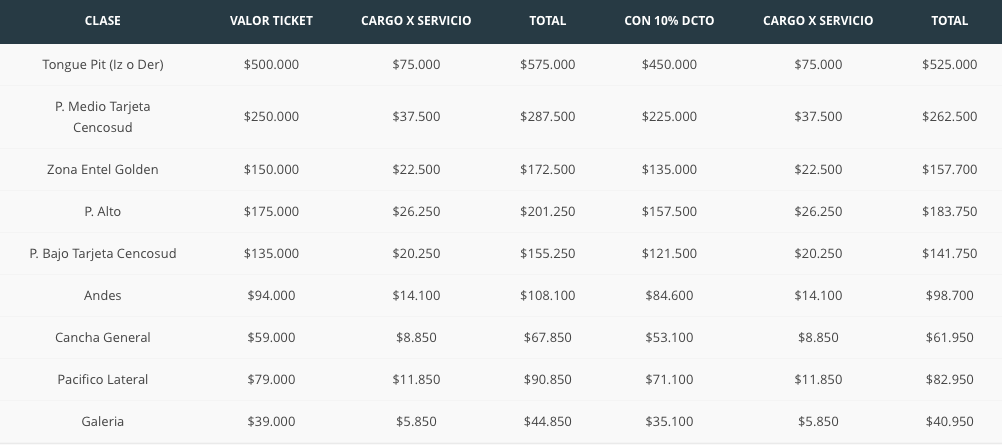The image size is (1002, 445).
Task: Click the $121.500 discount value cell
Action: pyautogui.click(x=670, y=253)
